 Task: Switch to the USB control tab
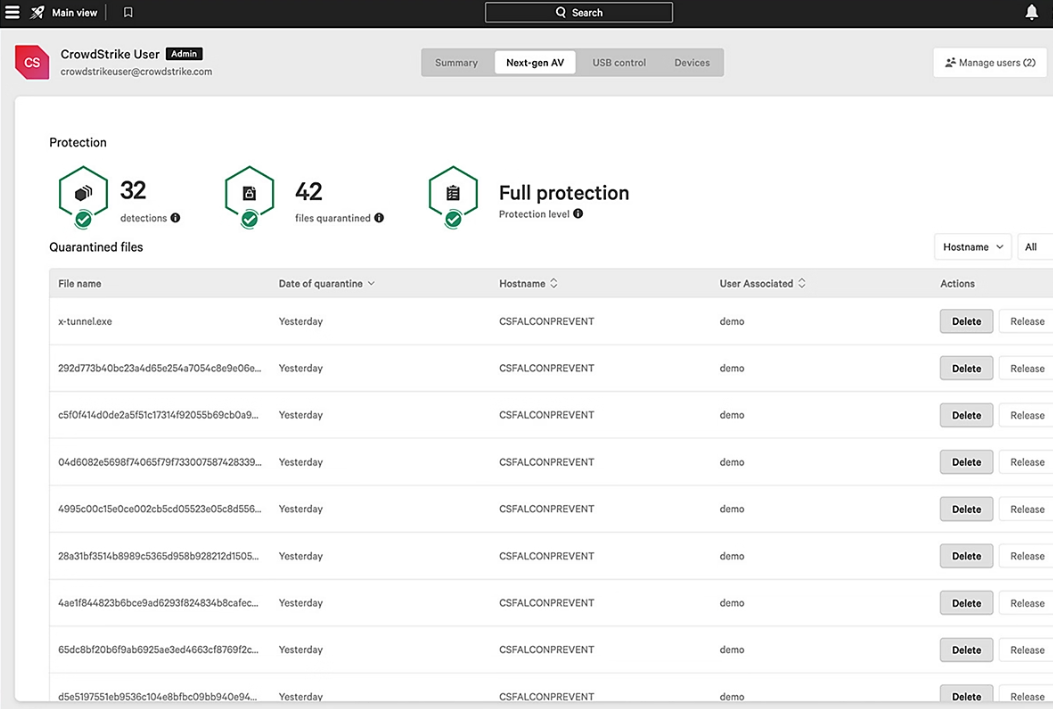[x=619, y=63]
